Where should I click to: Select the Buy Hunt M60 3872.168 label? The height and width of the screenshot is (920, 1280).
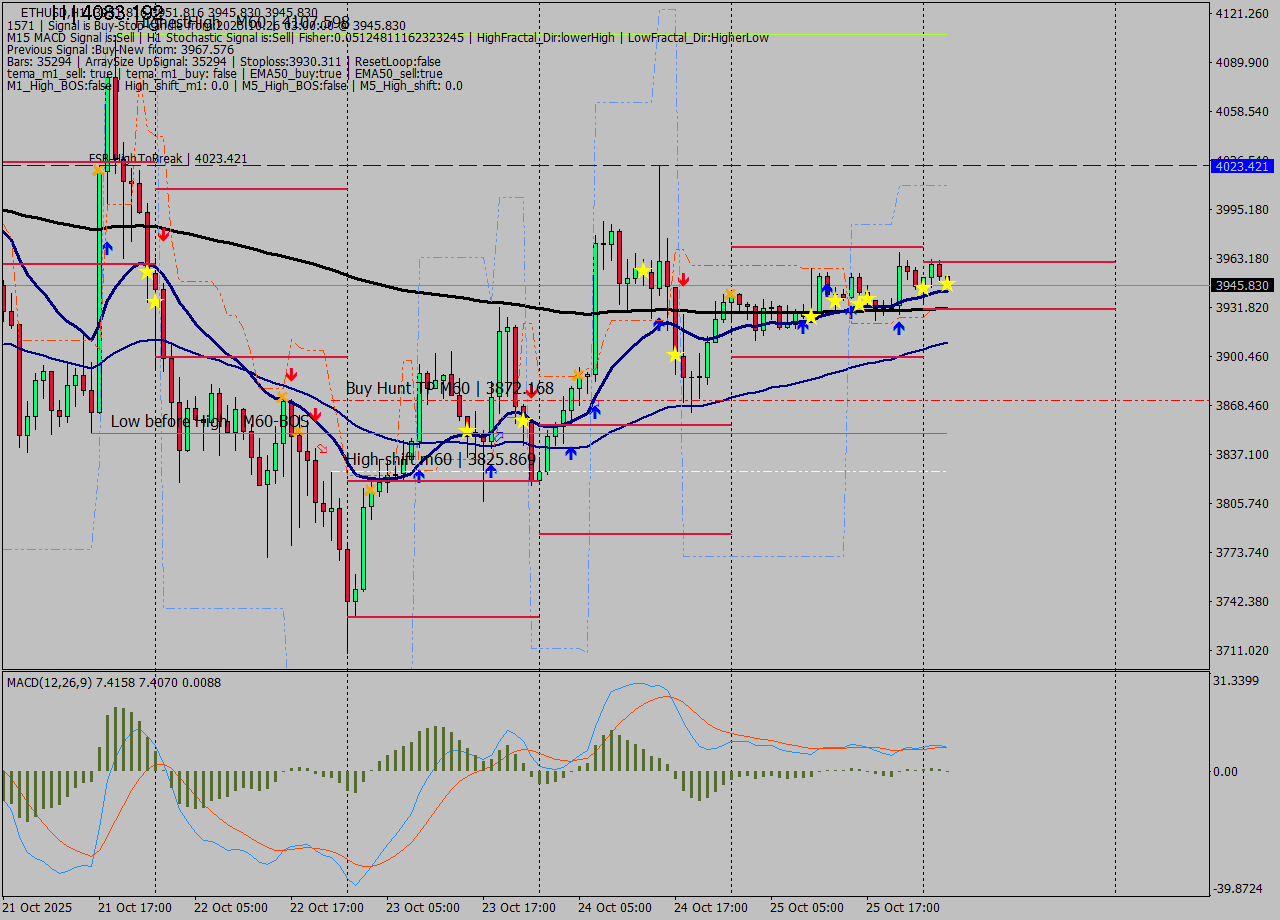pyautogui.click(x=449, y=388)
